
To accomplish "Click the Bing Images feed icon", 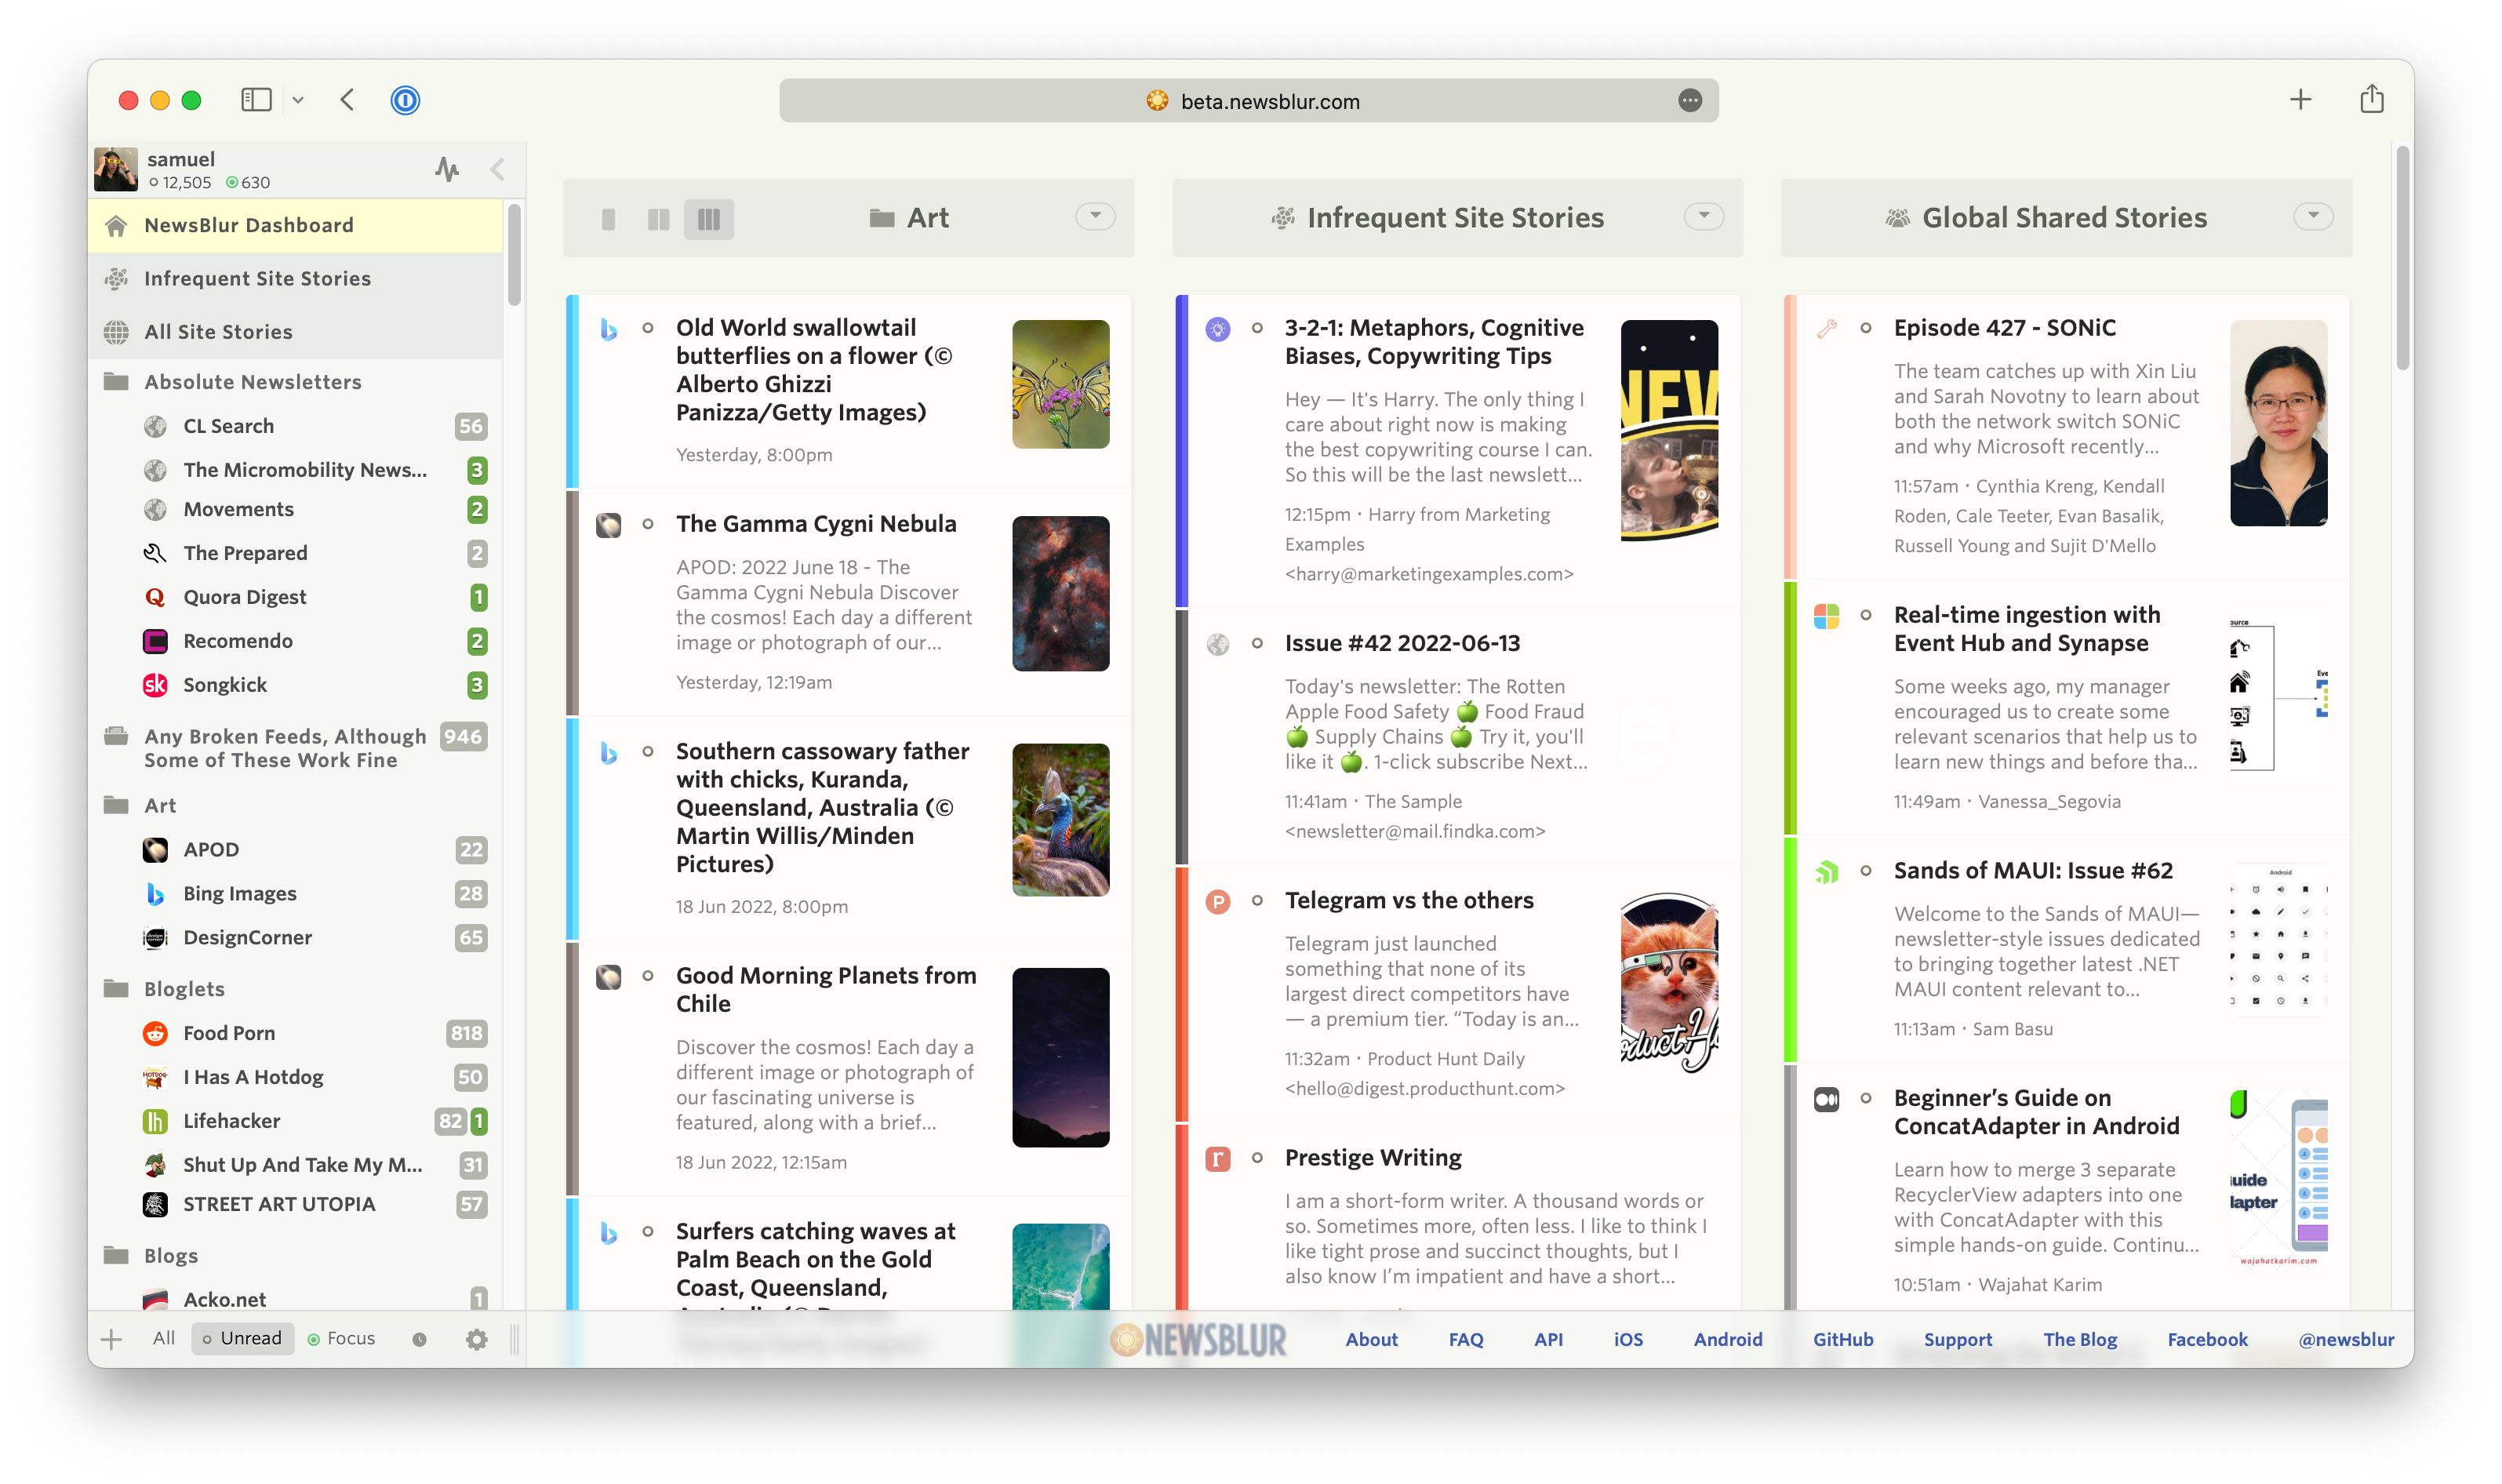I will pos(155,893).
